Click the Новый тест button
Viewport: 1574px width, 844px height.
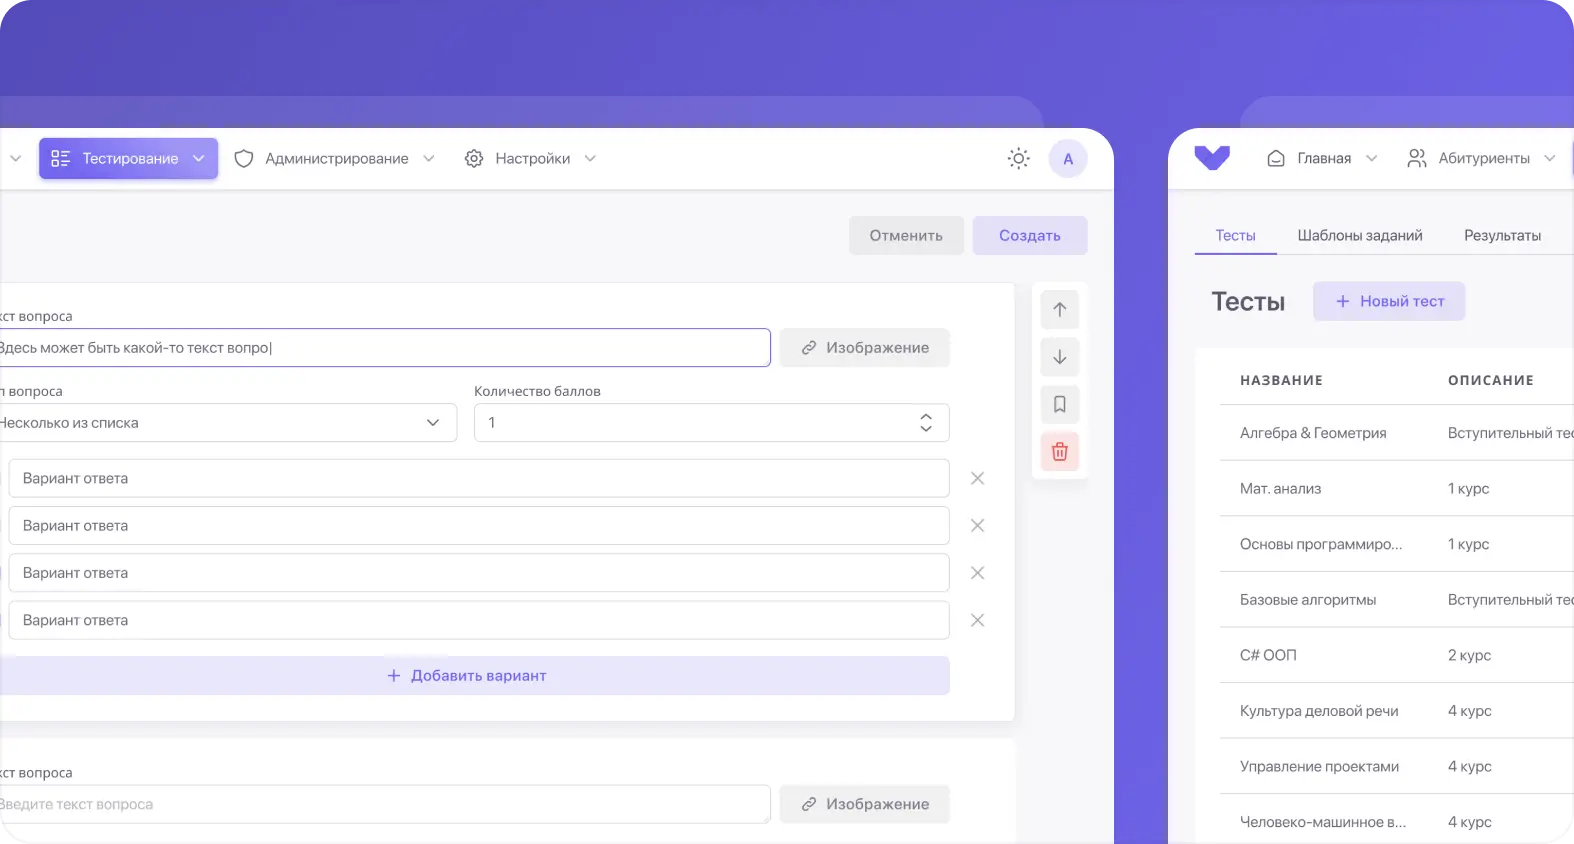click(1389, 301)
